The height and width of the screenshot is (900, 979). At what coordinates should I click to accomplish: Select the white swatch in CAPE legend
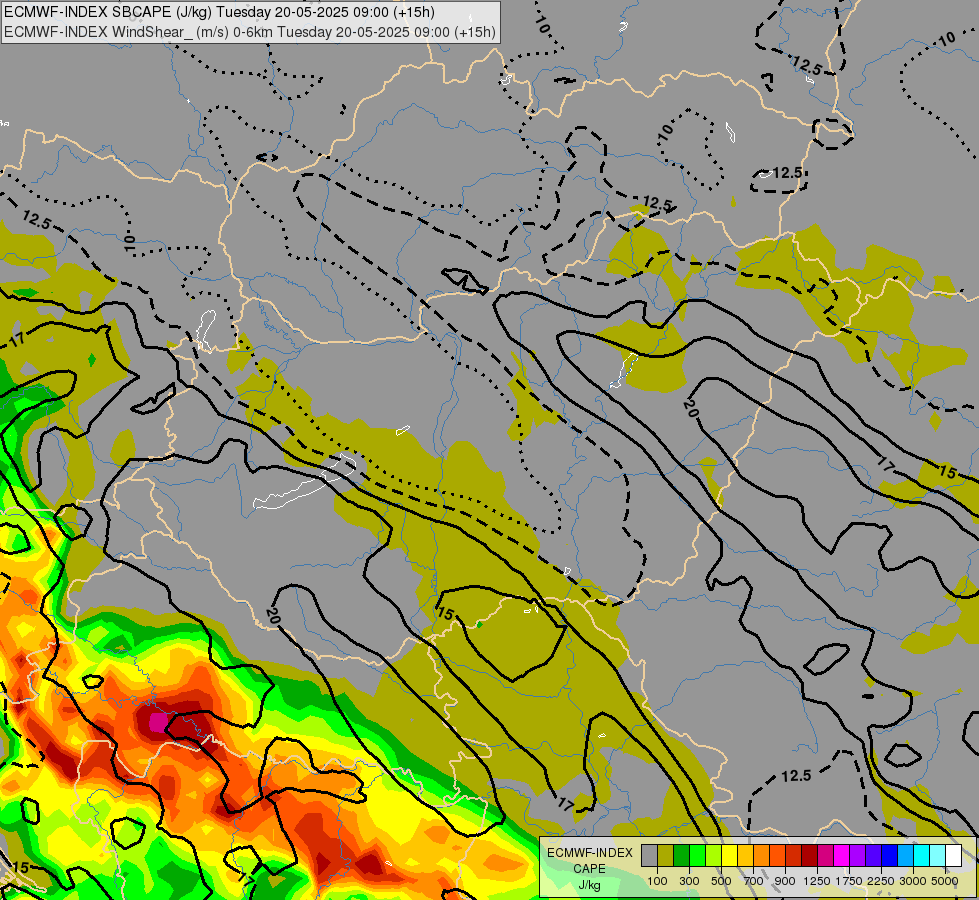[x=953, y=855]
